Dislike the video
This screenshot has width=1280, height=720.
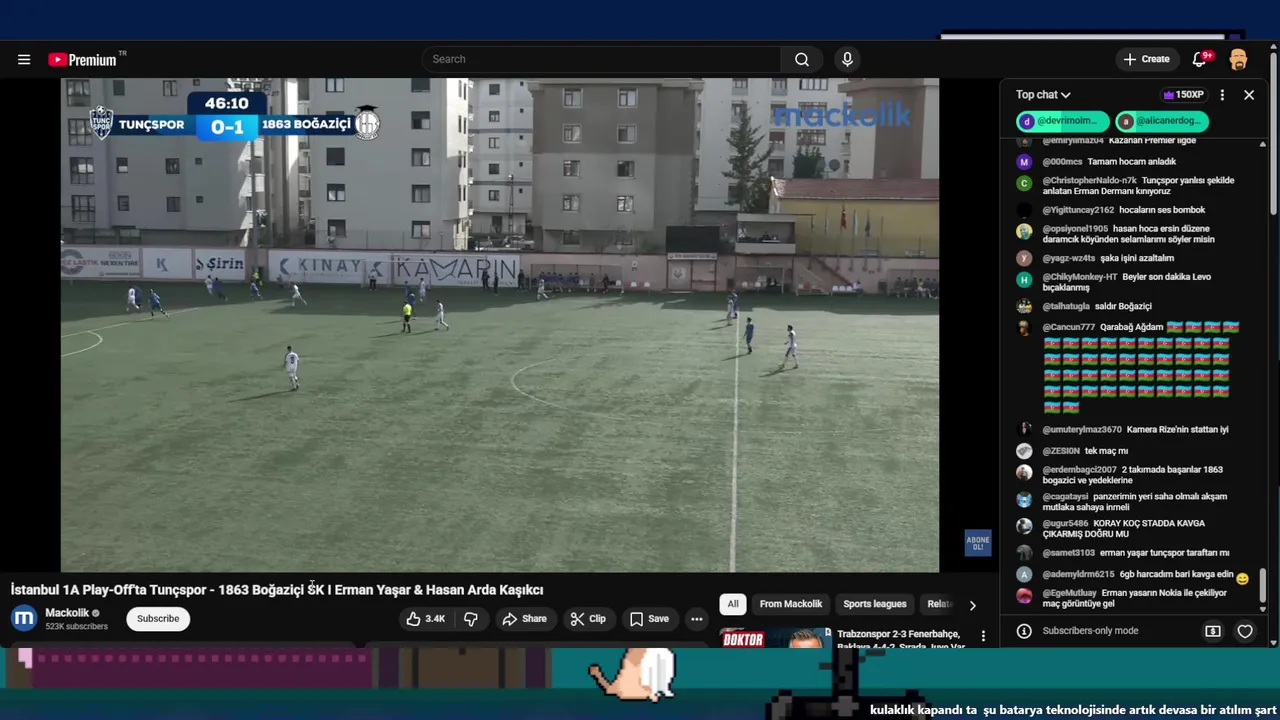pyautogui.click(x=471, y=619)
